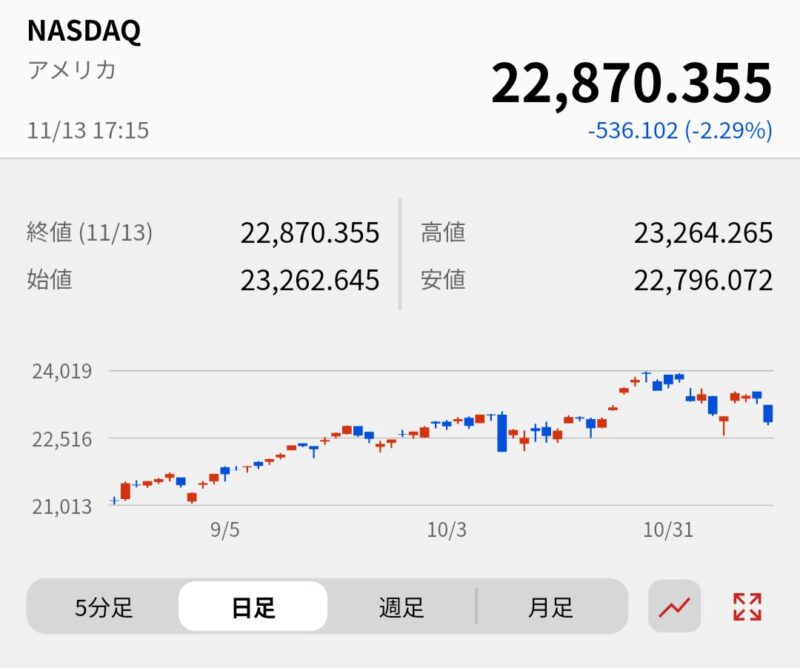
Task: Click the -536.102 (-2.29%) change value
Action: (x=680, y=130)
